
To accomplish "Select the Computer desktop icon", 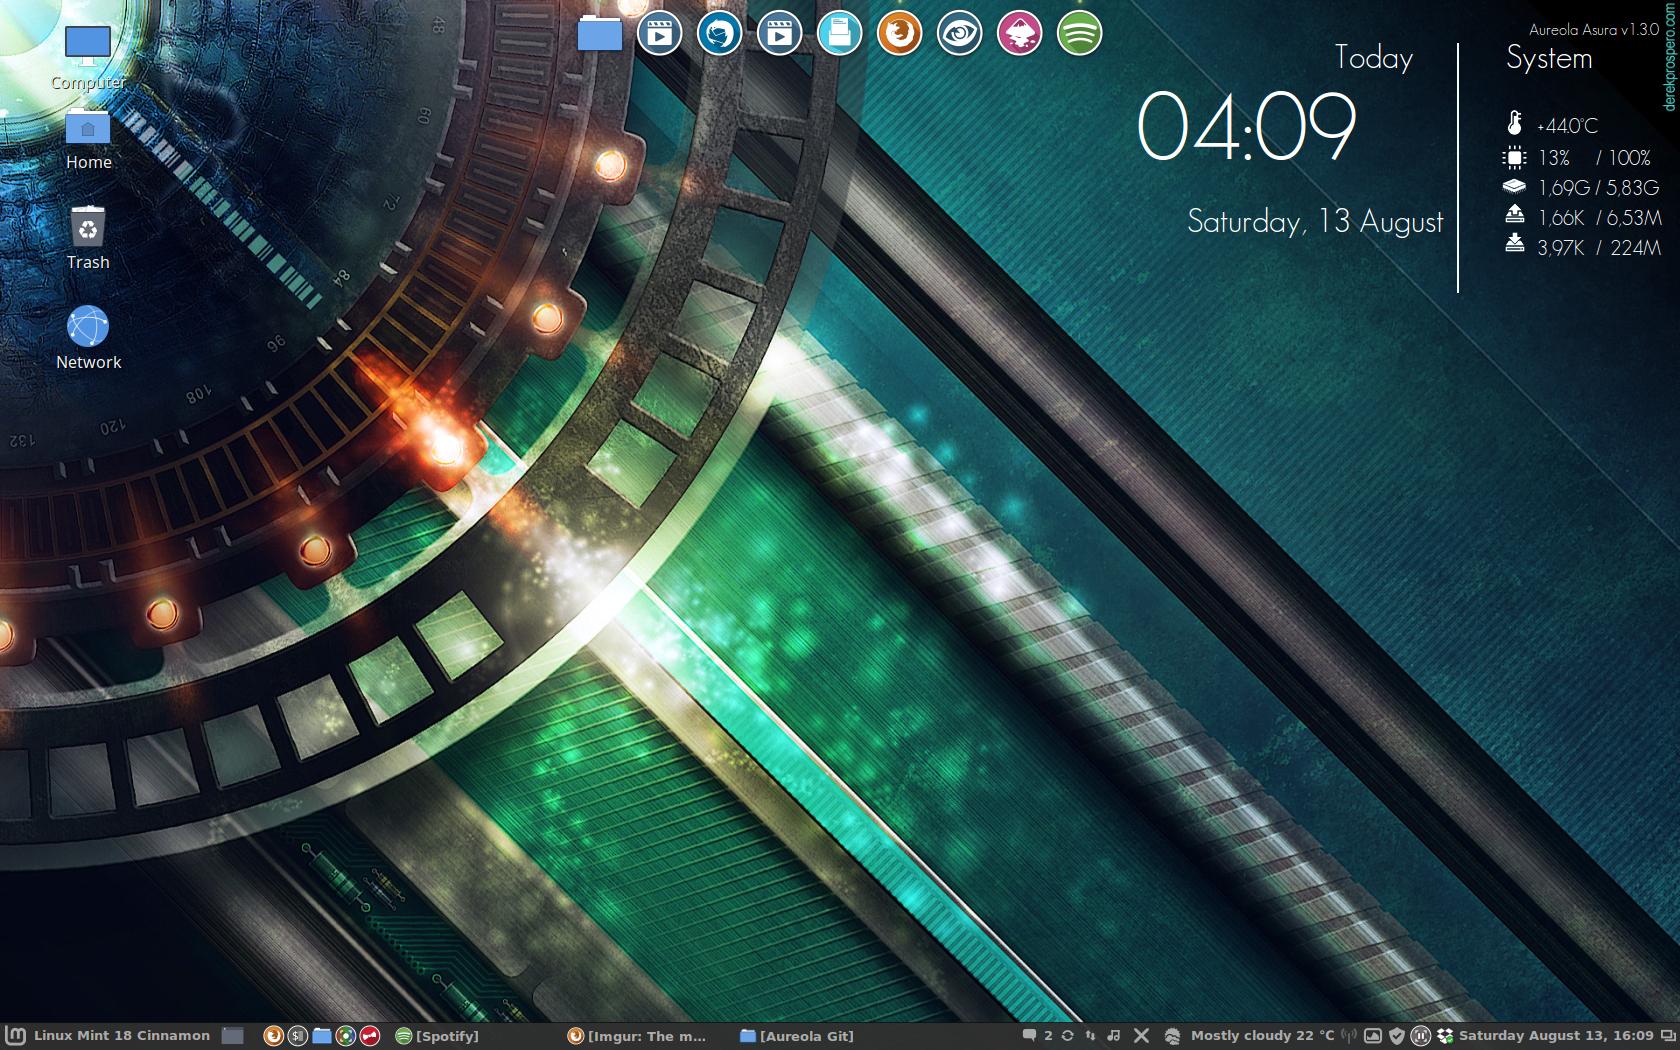I will (x=88, y=57).
